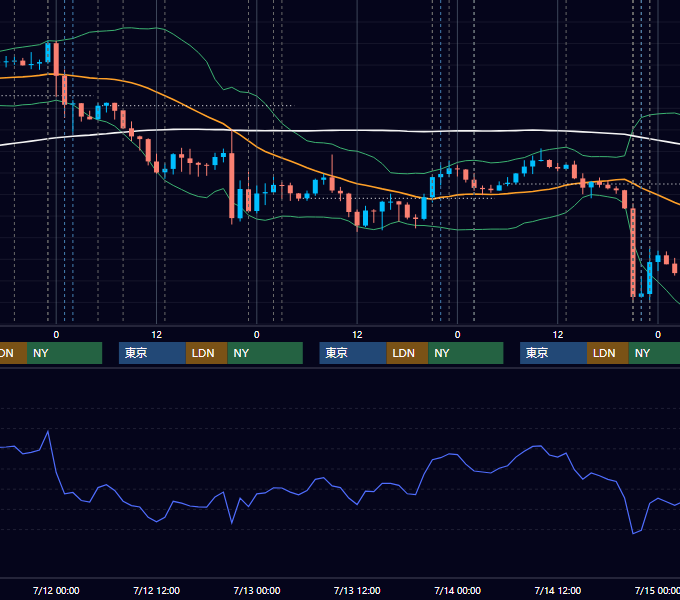Screen dimensions: 680x600
Task: Select the NY block after 7/13 LDN
Action: (466, 353)
